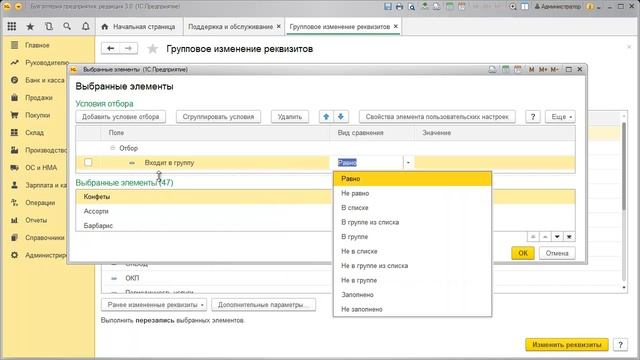Click the info icon next to Администратор

590,7
